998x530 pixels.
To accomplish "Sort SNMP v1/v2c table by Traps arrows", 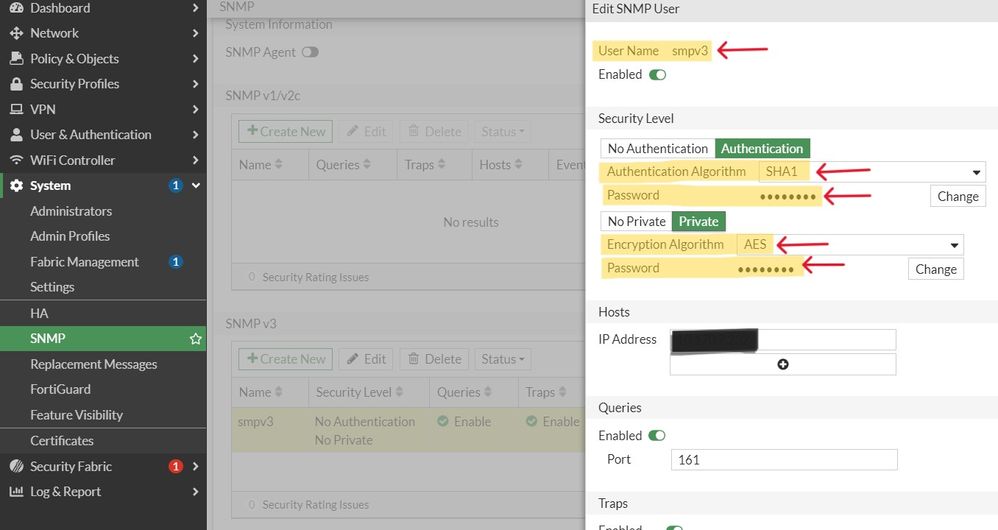I will point(442,164).
